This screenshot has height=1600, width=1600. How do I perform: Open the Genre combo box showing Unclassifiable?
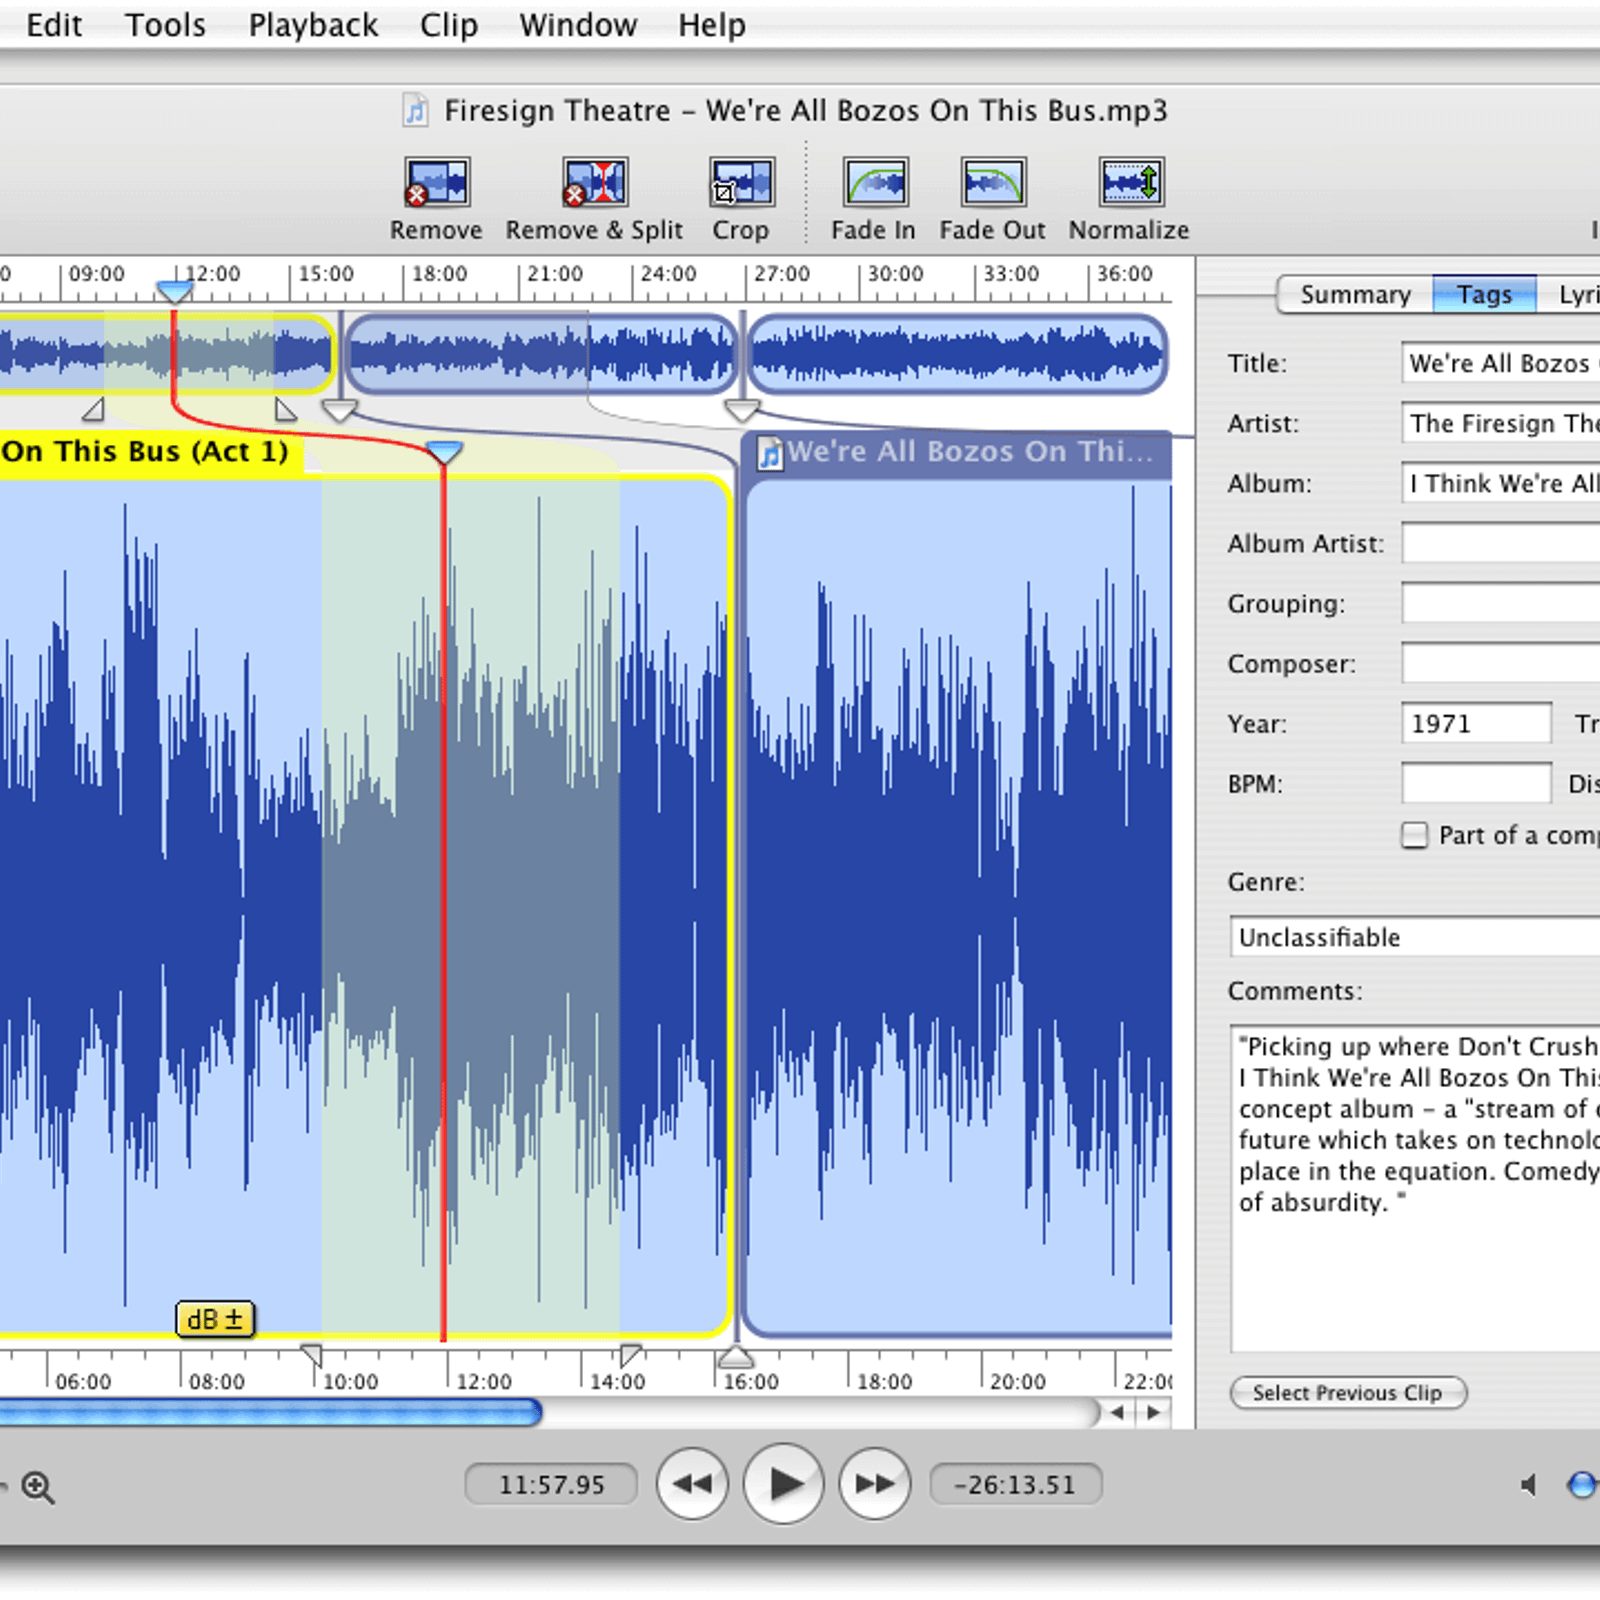point(1415,937)
